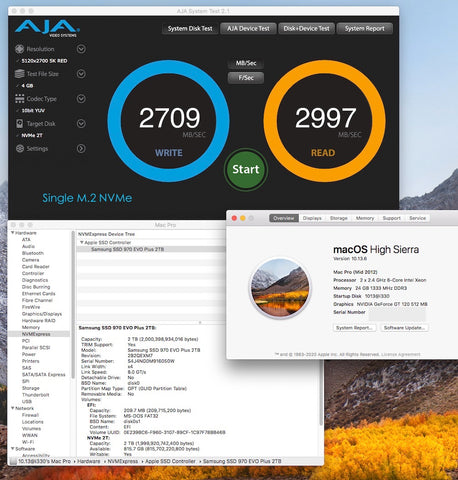Collapse the Network tree section
Screen dimensions: 458x480
[13, 408]
